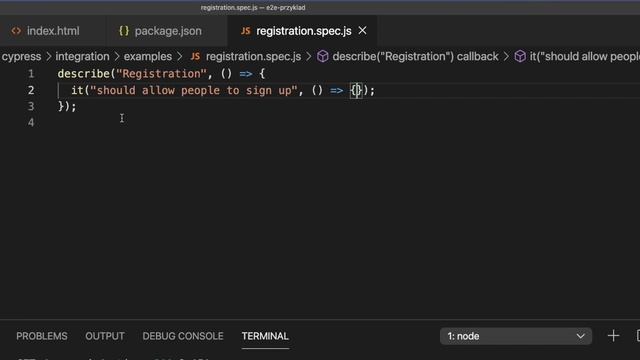The height and width of the screenshot is (360, 640).
Task: Click line number 2 in the gutter
Action: click(31, 90)
